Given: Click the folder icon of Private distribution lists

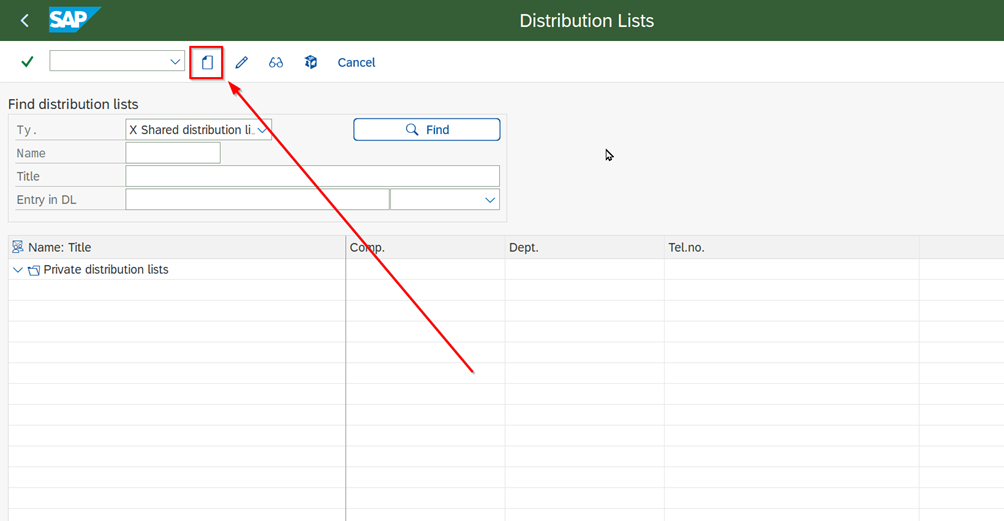Looking at the screenshot, I should [x=34, y=270].
